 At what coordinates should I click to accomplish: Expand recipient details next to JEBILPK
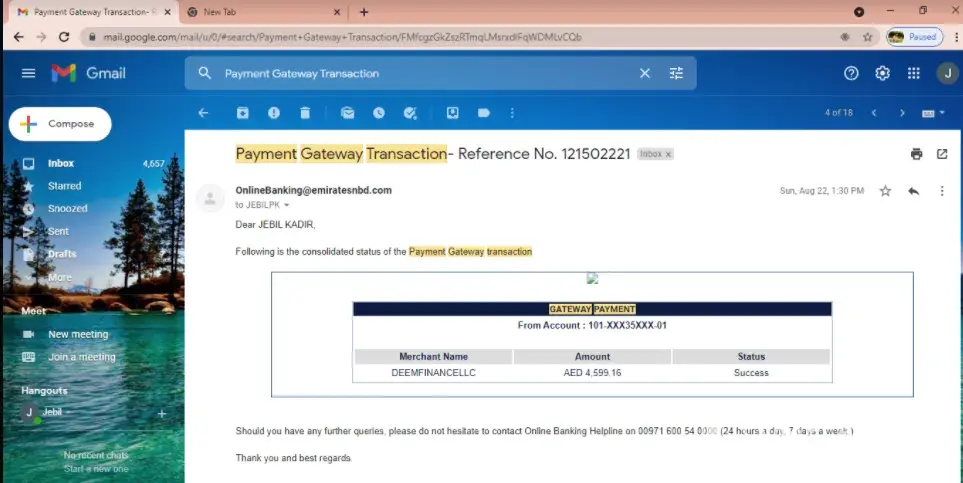click(286, 205)
